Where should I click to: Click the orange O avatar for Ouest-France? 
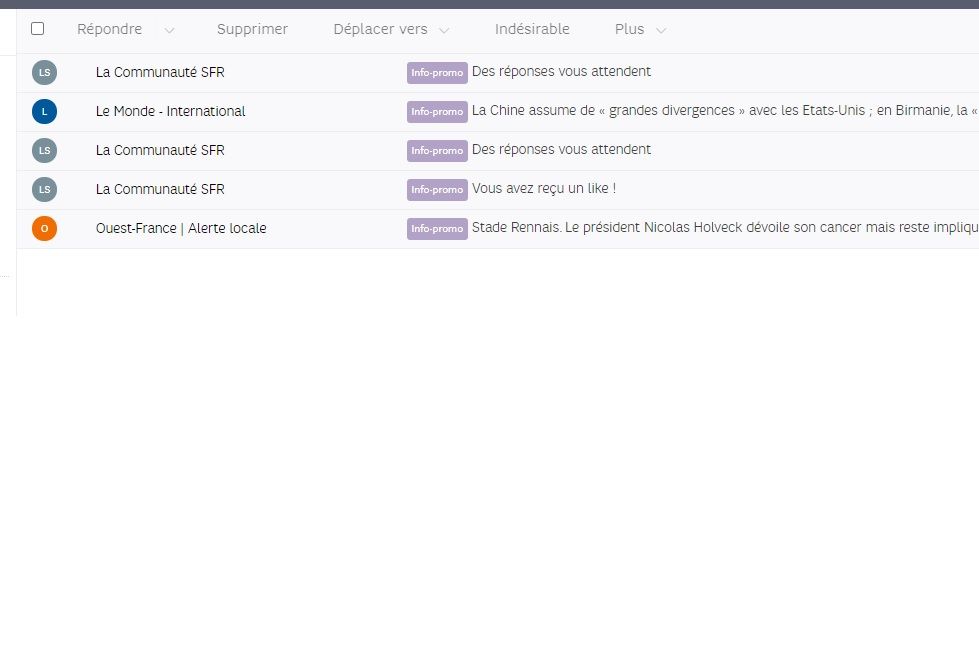pos(44,229)
